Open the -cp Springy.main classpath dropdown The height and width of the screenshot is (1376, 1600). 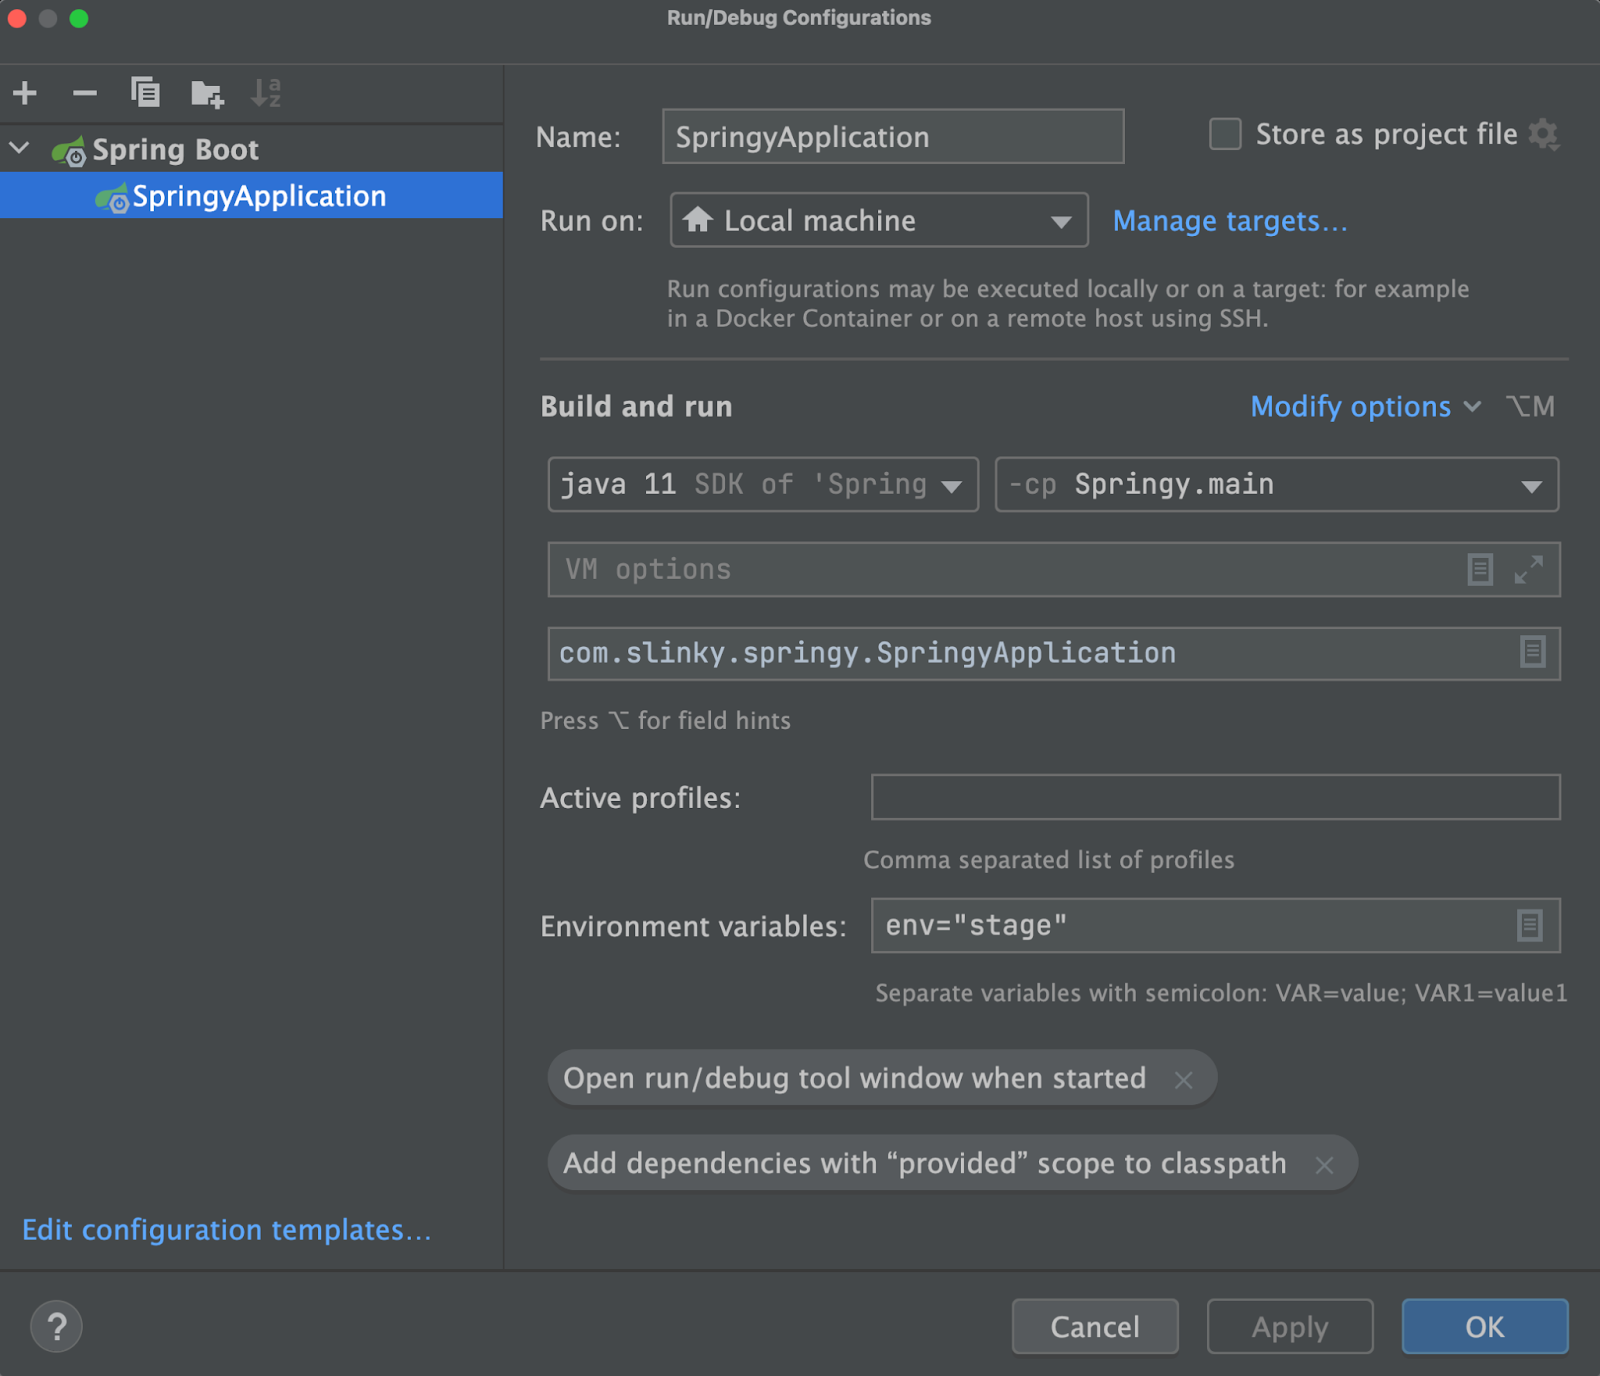click(x=1277, y=484)
